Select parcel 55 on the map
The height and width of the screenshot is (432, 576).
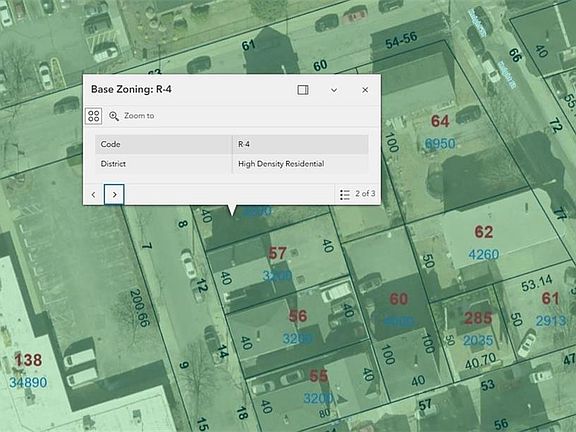pos(318,376)
